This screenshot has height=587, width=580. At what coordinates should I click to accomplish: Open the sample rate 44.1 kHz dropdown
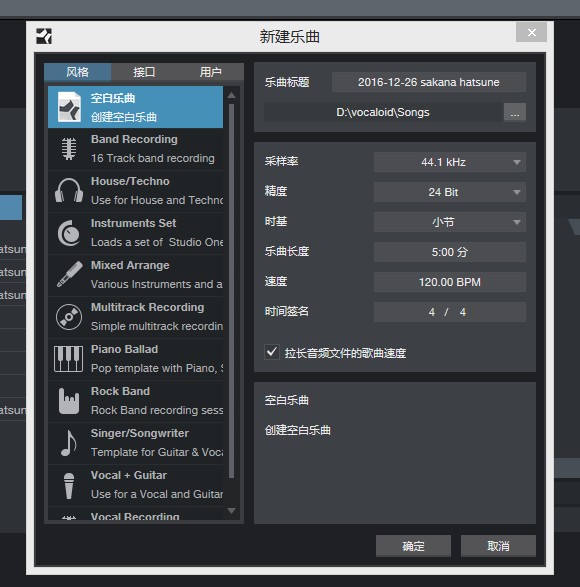450,162
